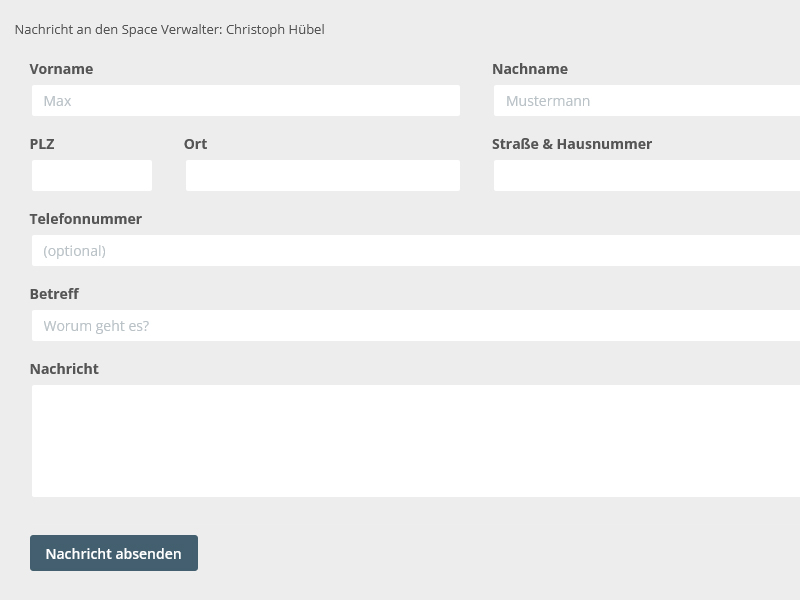
Task: Select the Betreff field 'Worum geht es?'
Action: coord(415,326)
